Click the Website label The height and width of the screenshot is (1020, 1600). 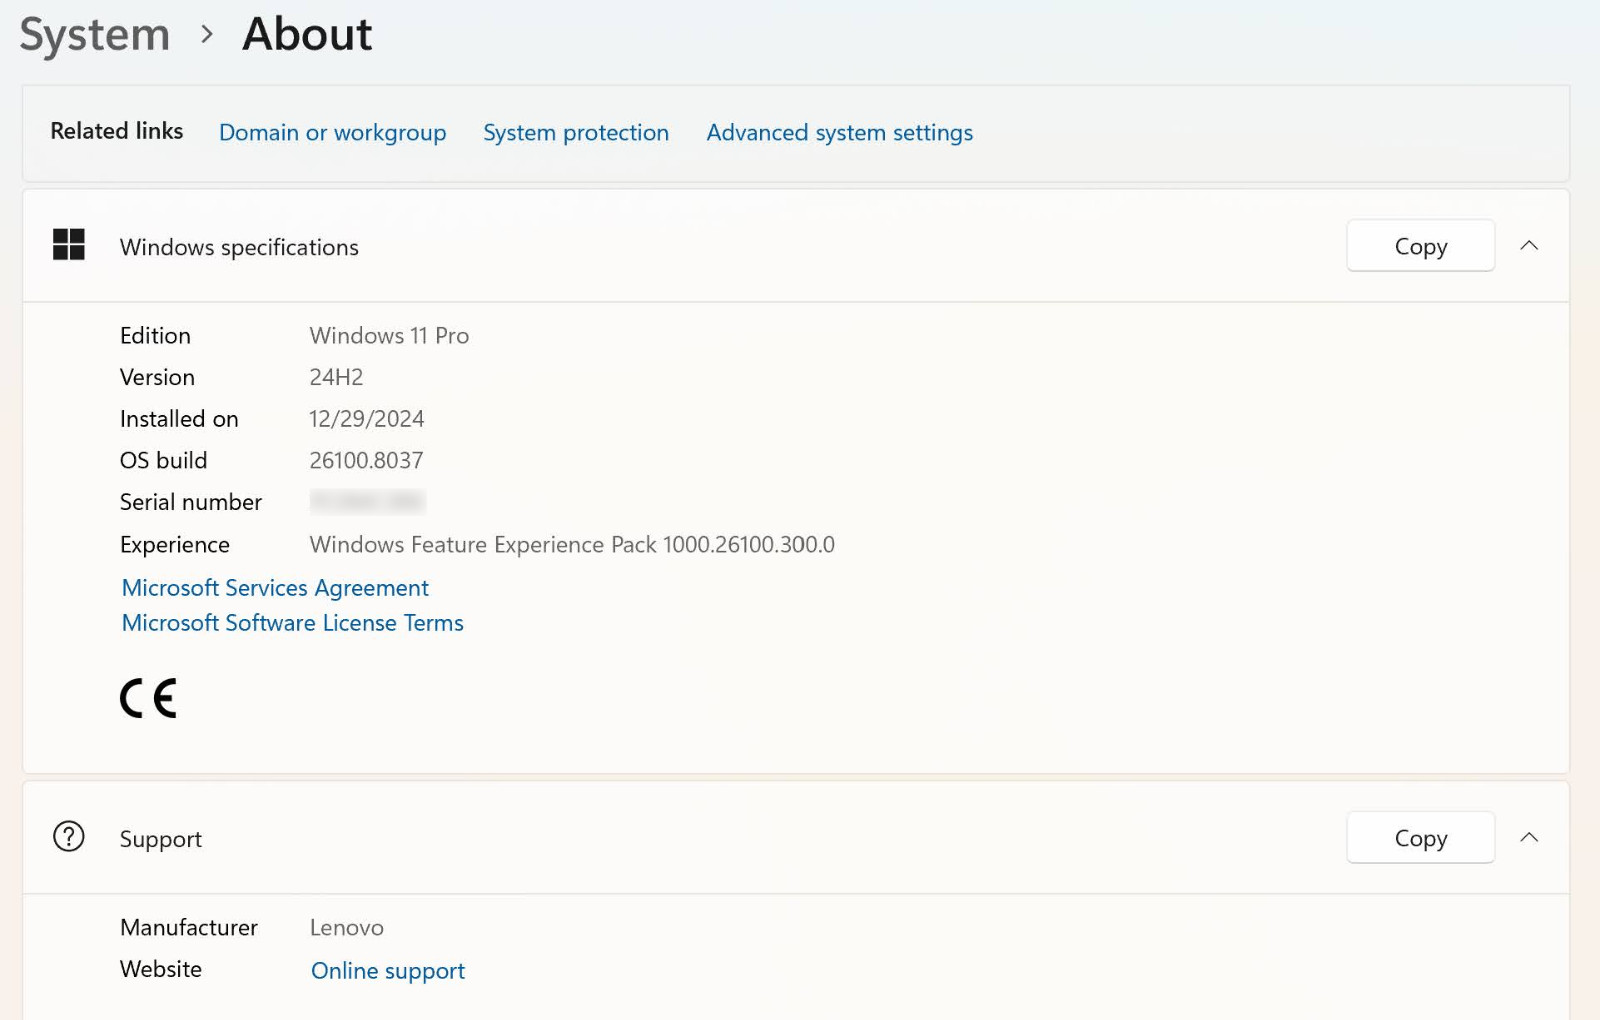click(x=161, y=969)
